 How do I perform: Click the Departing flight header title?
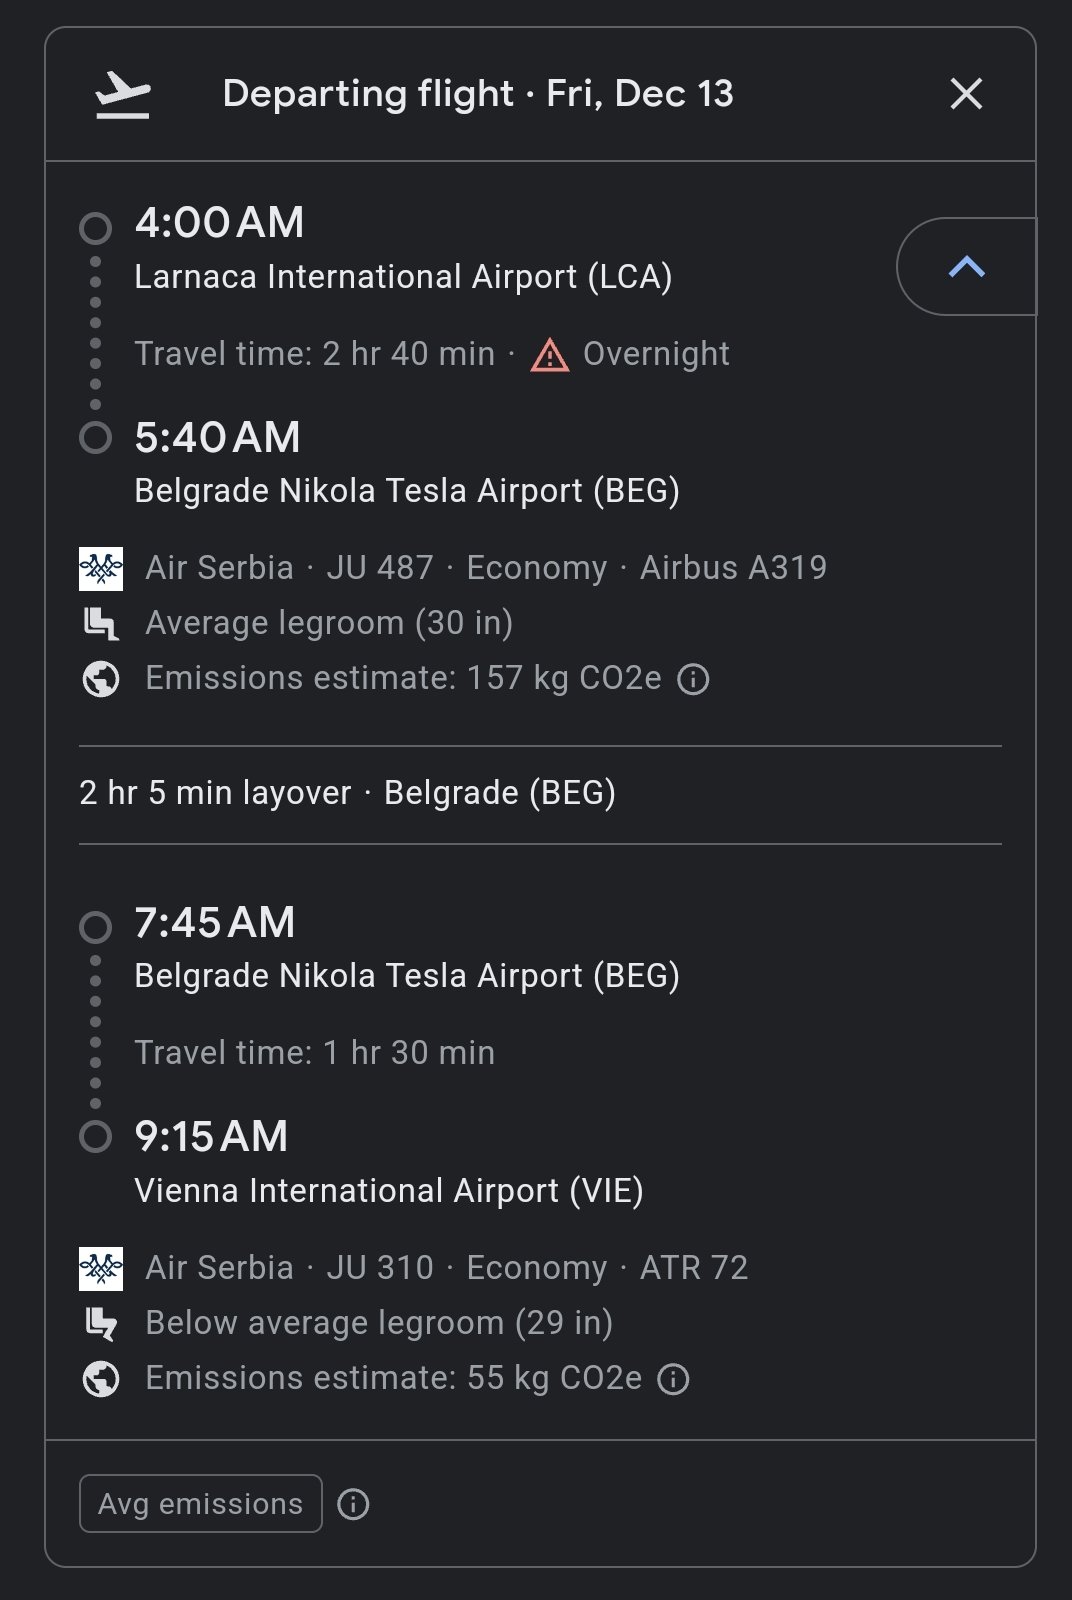click(x=477, y=94)
